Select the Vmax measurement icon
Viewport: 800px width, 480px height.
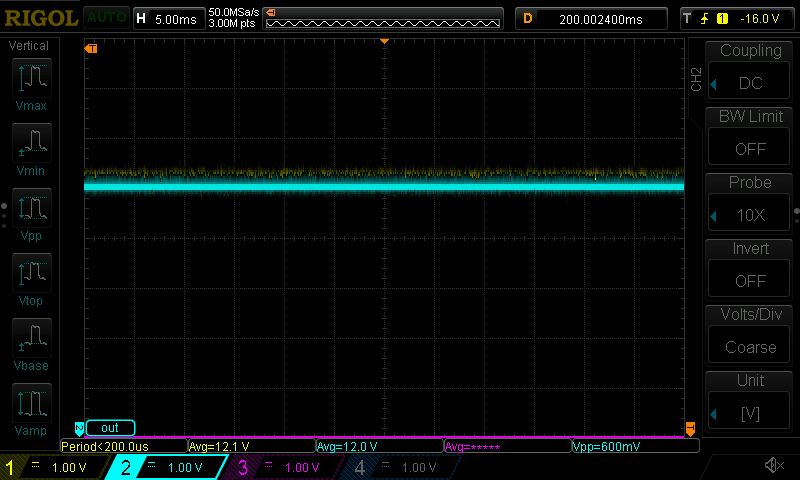click(x=32, y=78)
